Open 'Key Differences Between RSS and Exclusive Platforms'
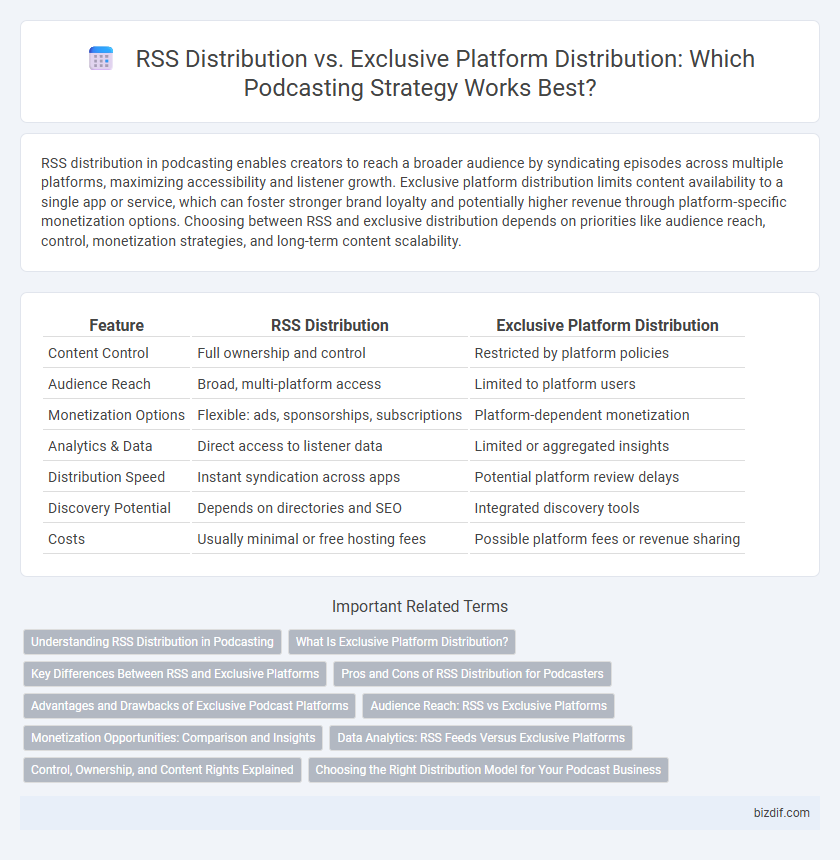 (x=175, y=674)
